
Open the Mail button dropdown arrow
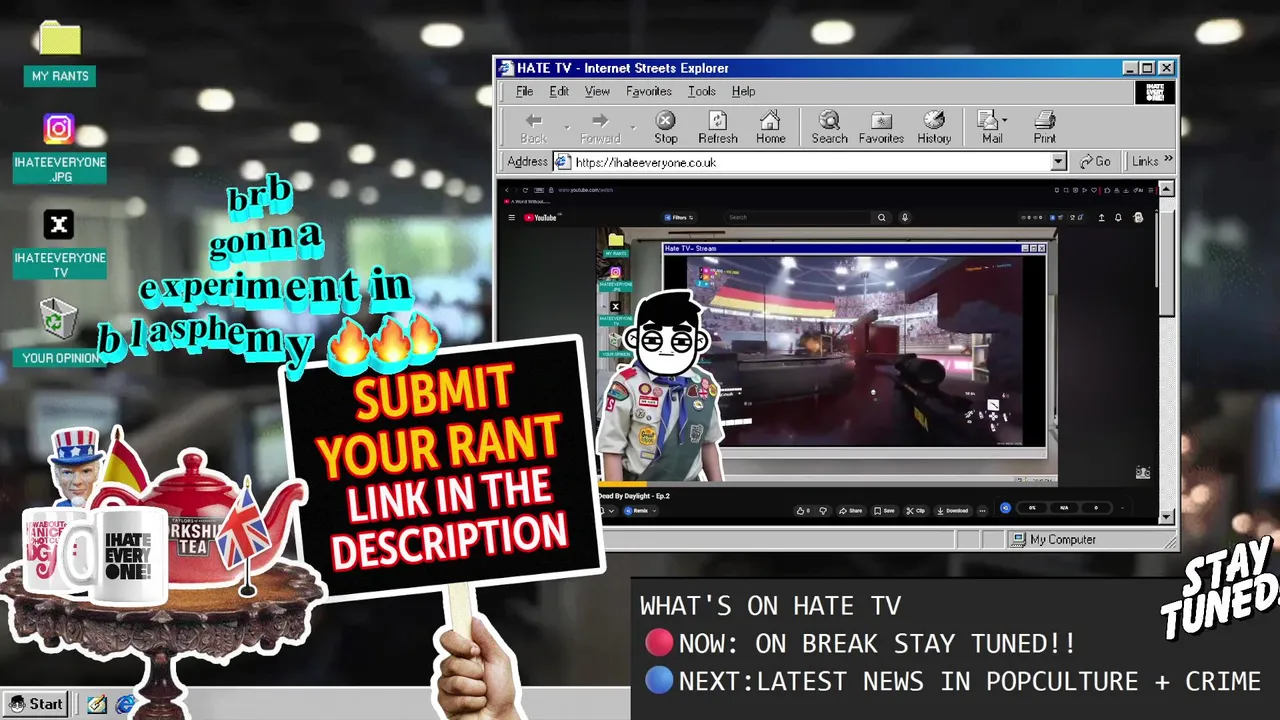pyautogui.click(x=1006, y=120)
